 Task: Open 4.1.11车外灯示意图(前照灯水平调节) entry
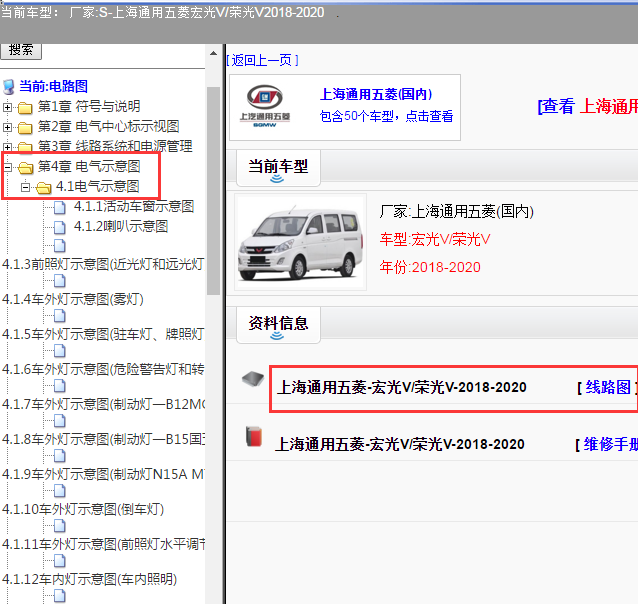pos(103,545)
